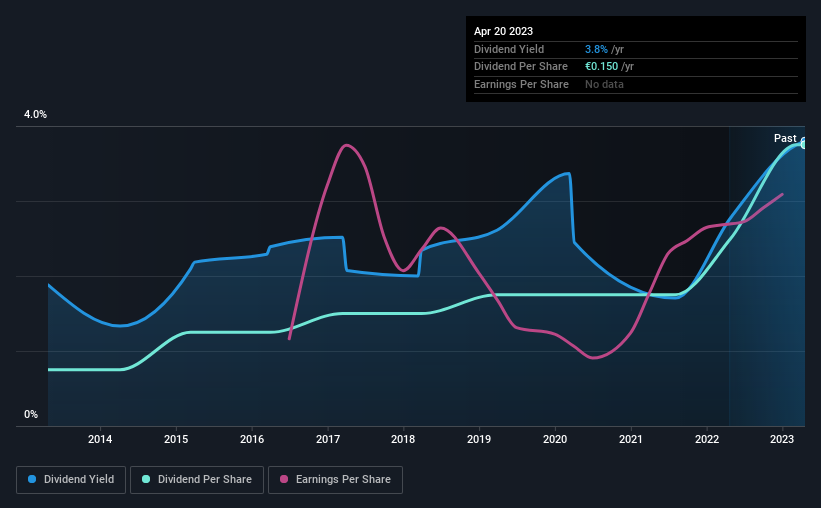
Task: Click the 3.8% dividend yield value
Action: [596, 49]
